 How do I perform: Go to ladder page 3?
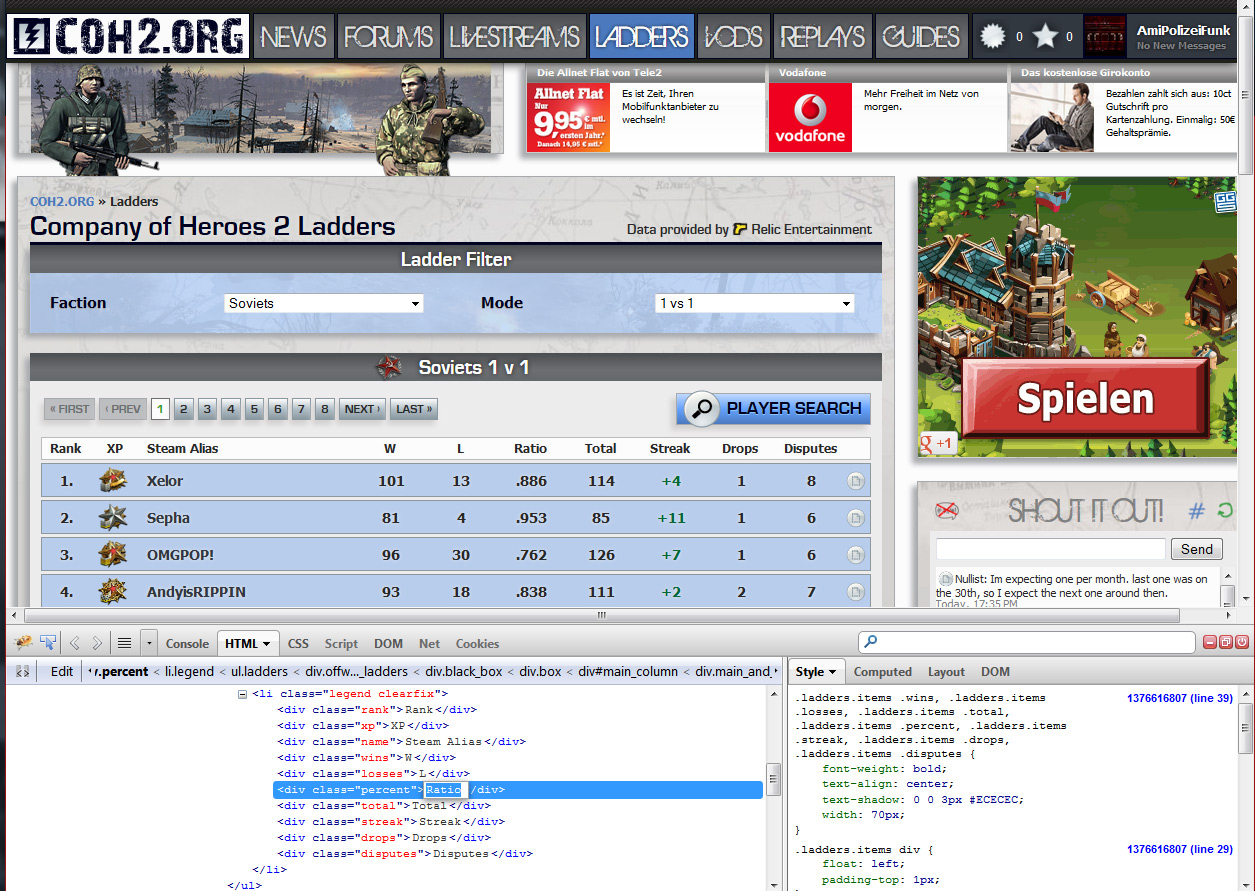tap(207, 409)
